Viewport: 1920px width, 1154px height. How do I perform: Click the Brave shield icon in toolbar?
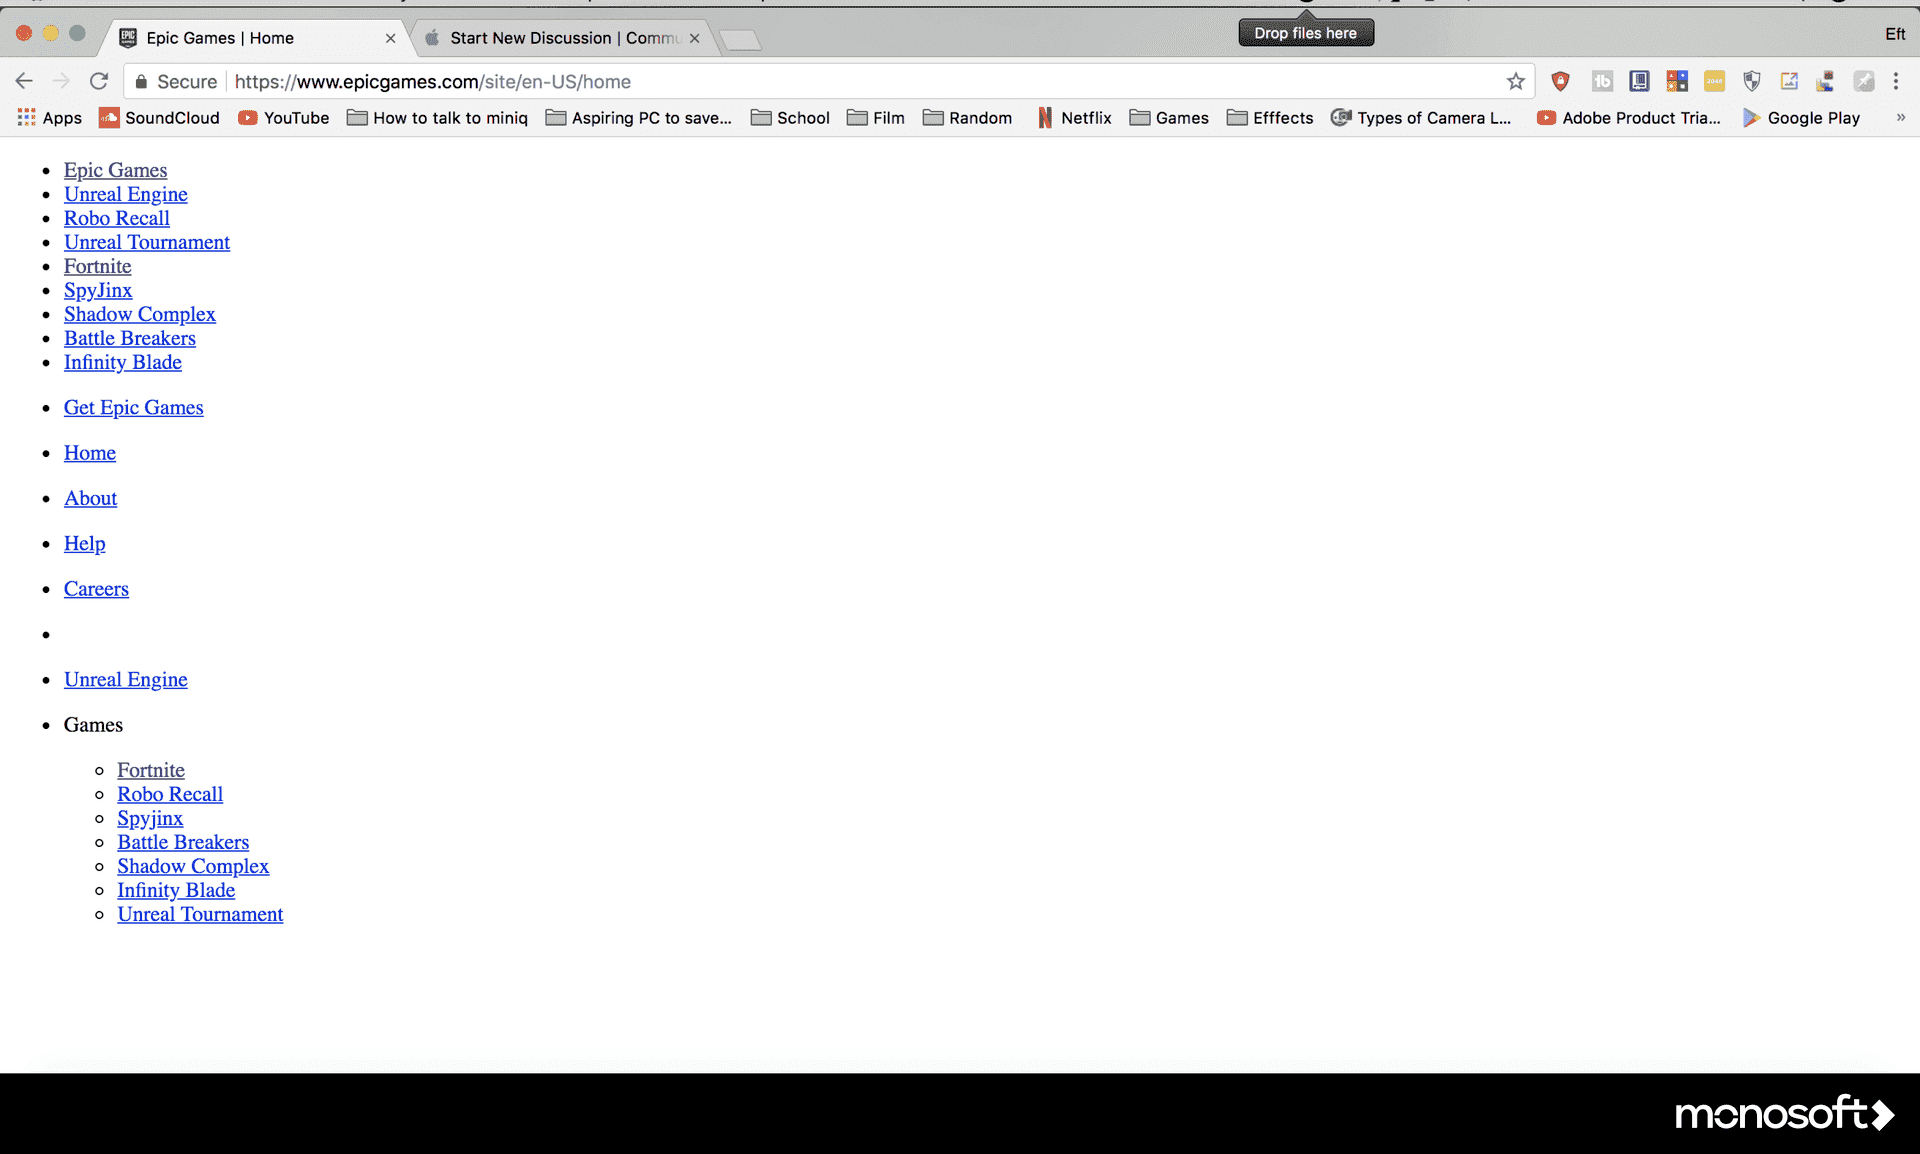tap(1561, 81)
